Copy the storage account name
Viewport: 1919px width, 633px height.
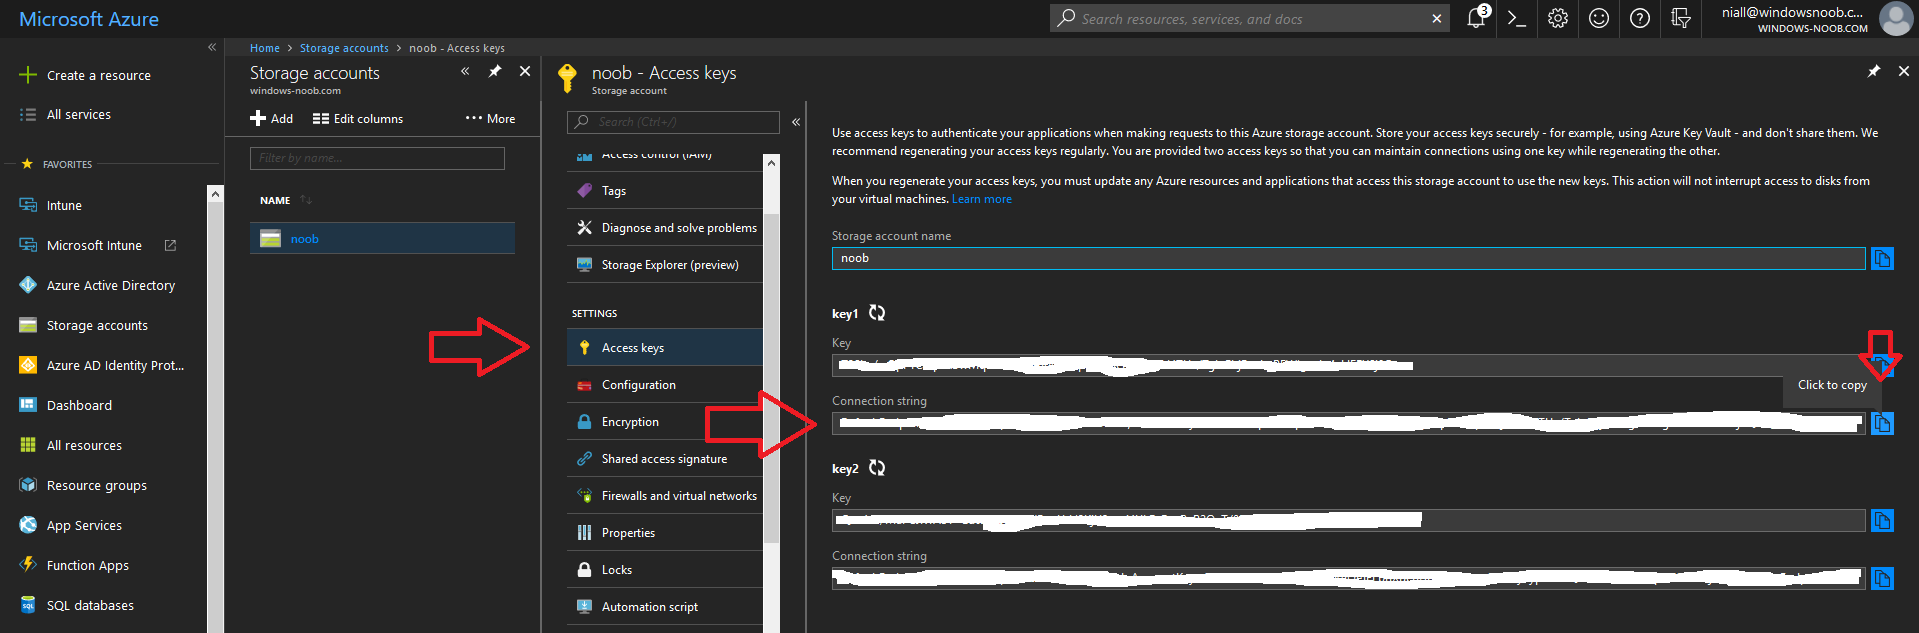(x=1882, y=259)
